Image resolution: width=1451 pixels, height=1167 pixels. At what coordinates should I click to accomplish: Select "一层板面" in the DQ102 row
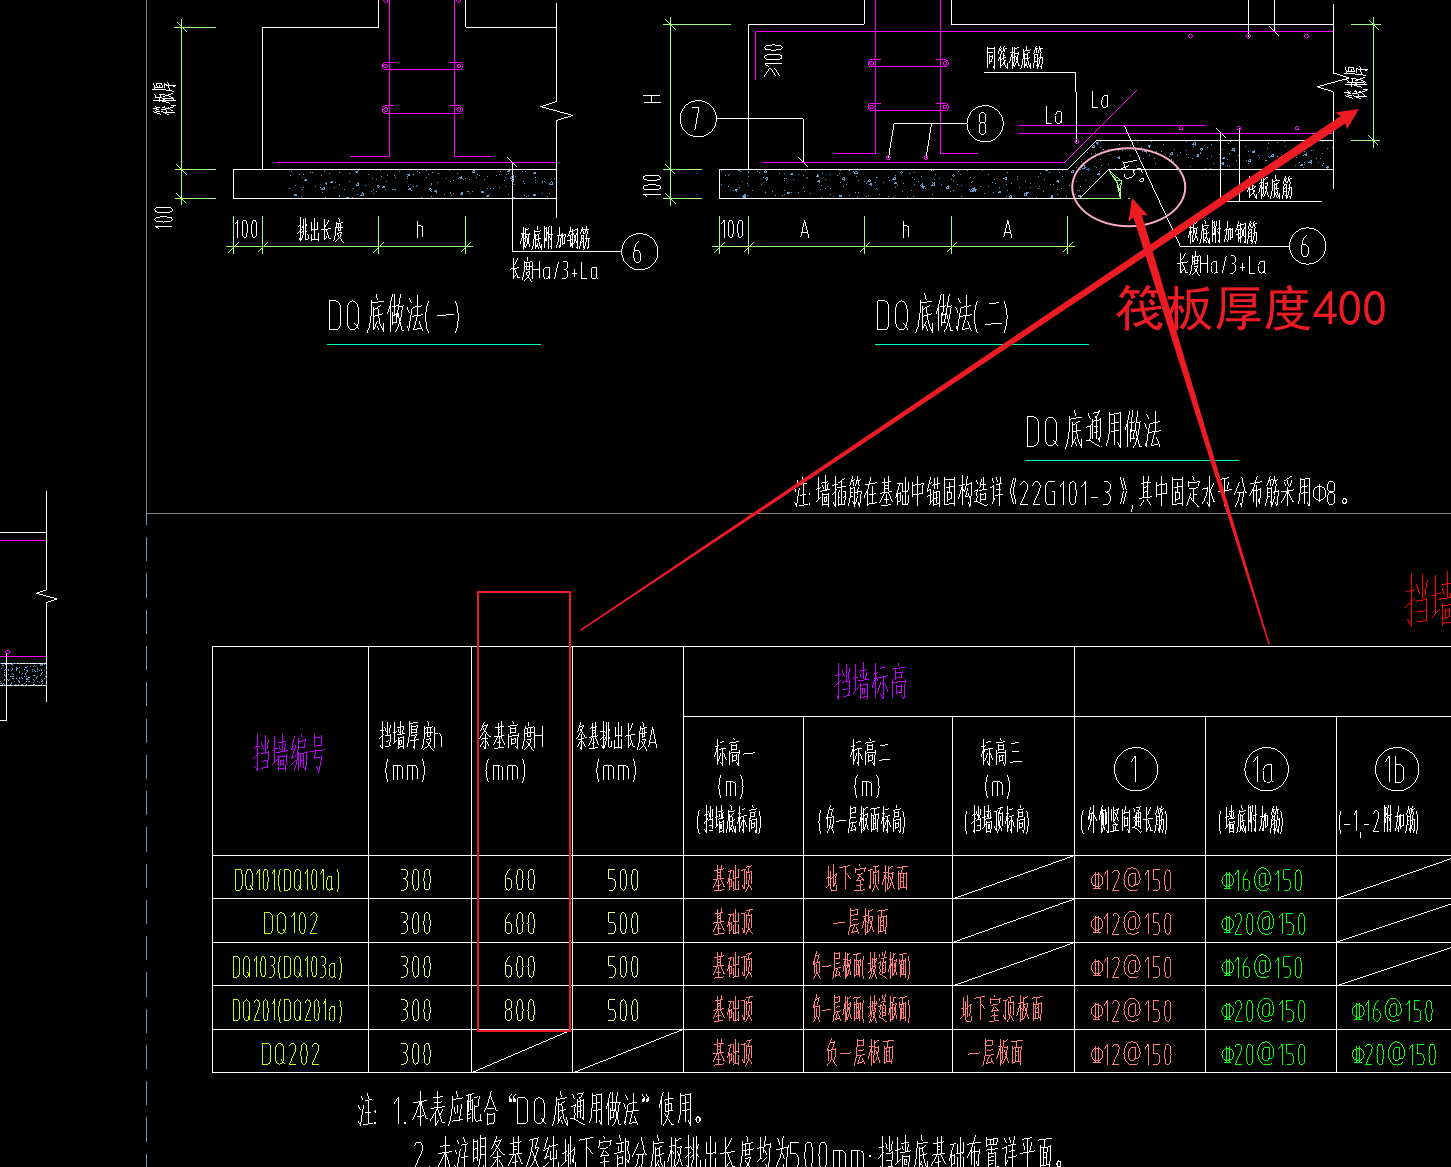coord(860,923)
